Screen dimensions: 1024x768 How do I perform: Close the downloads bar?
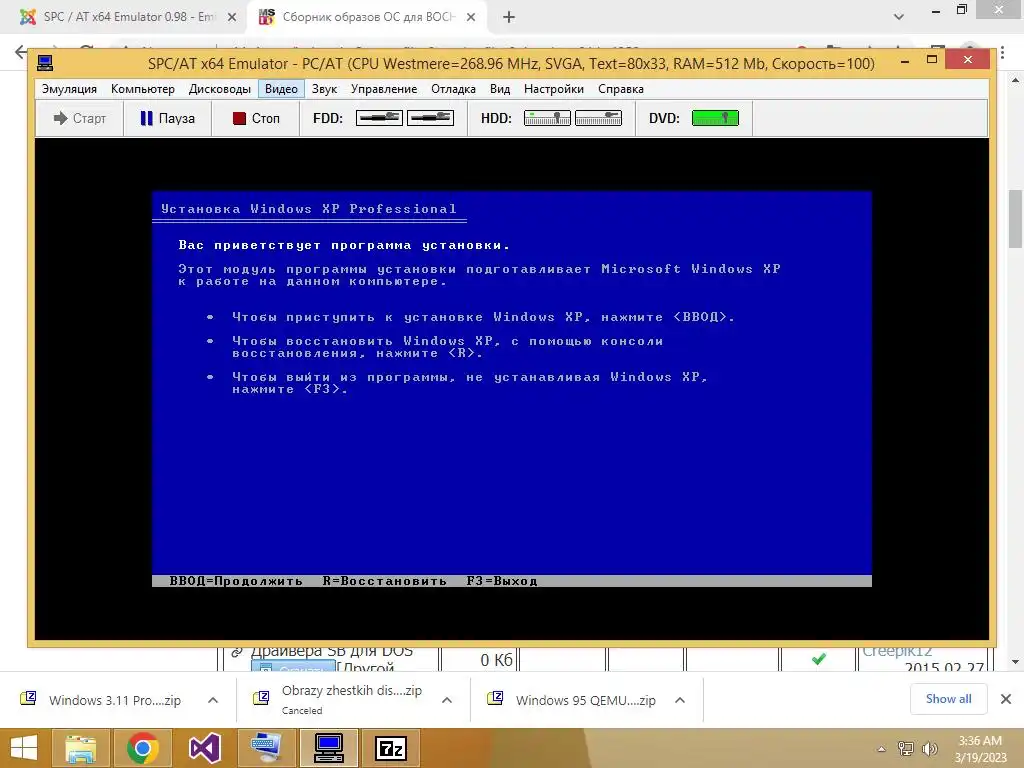[x=1006, y=699]
